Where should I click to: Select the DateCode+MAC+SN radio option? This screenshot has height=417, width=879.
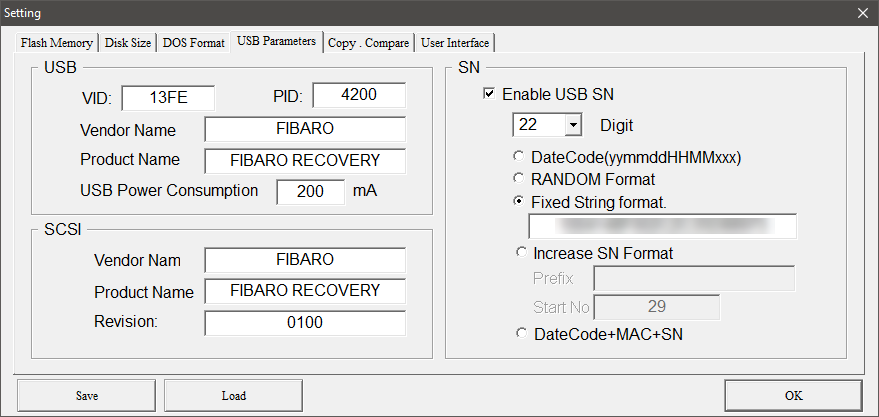click(x=521, y=334)
